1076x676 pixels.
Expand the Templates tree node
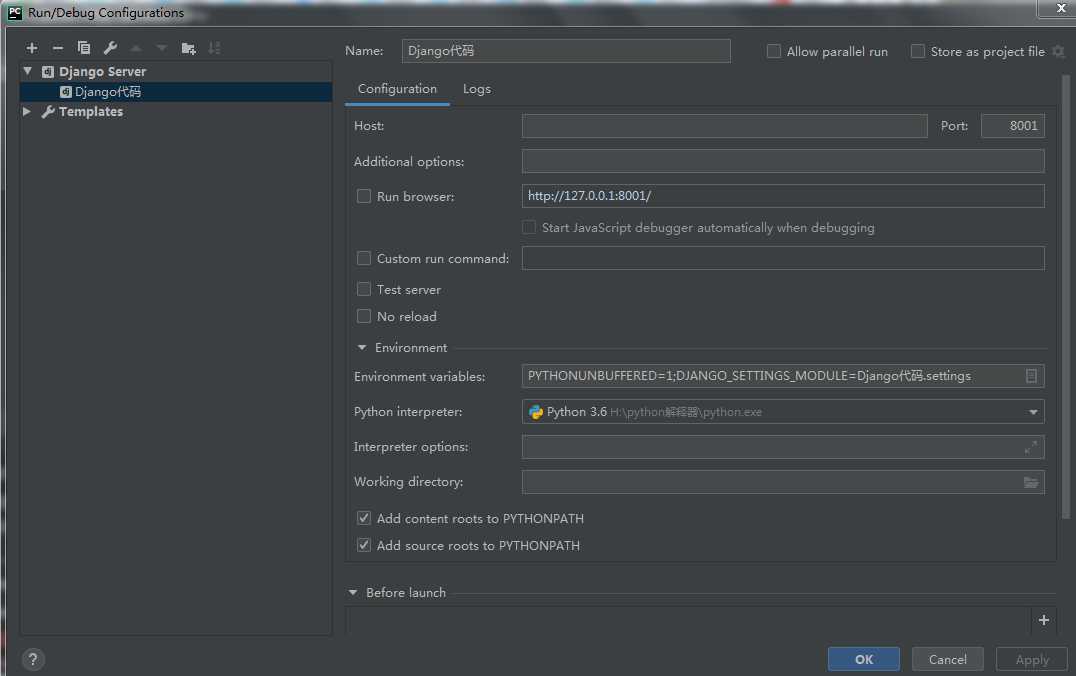27,112
